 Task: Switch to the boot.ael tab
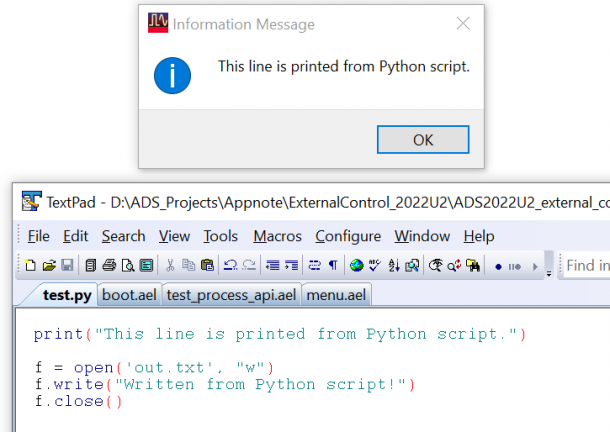point(130,294)
